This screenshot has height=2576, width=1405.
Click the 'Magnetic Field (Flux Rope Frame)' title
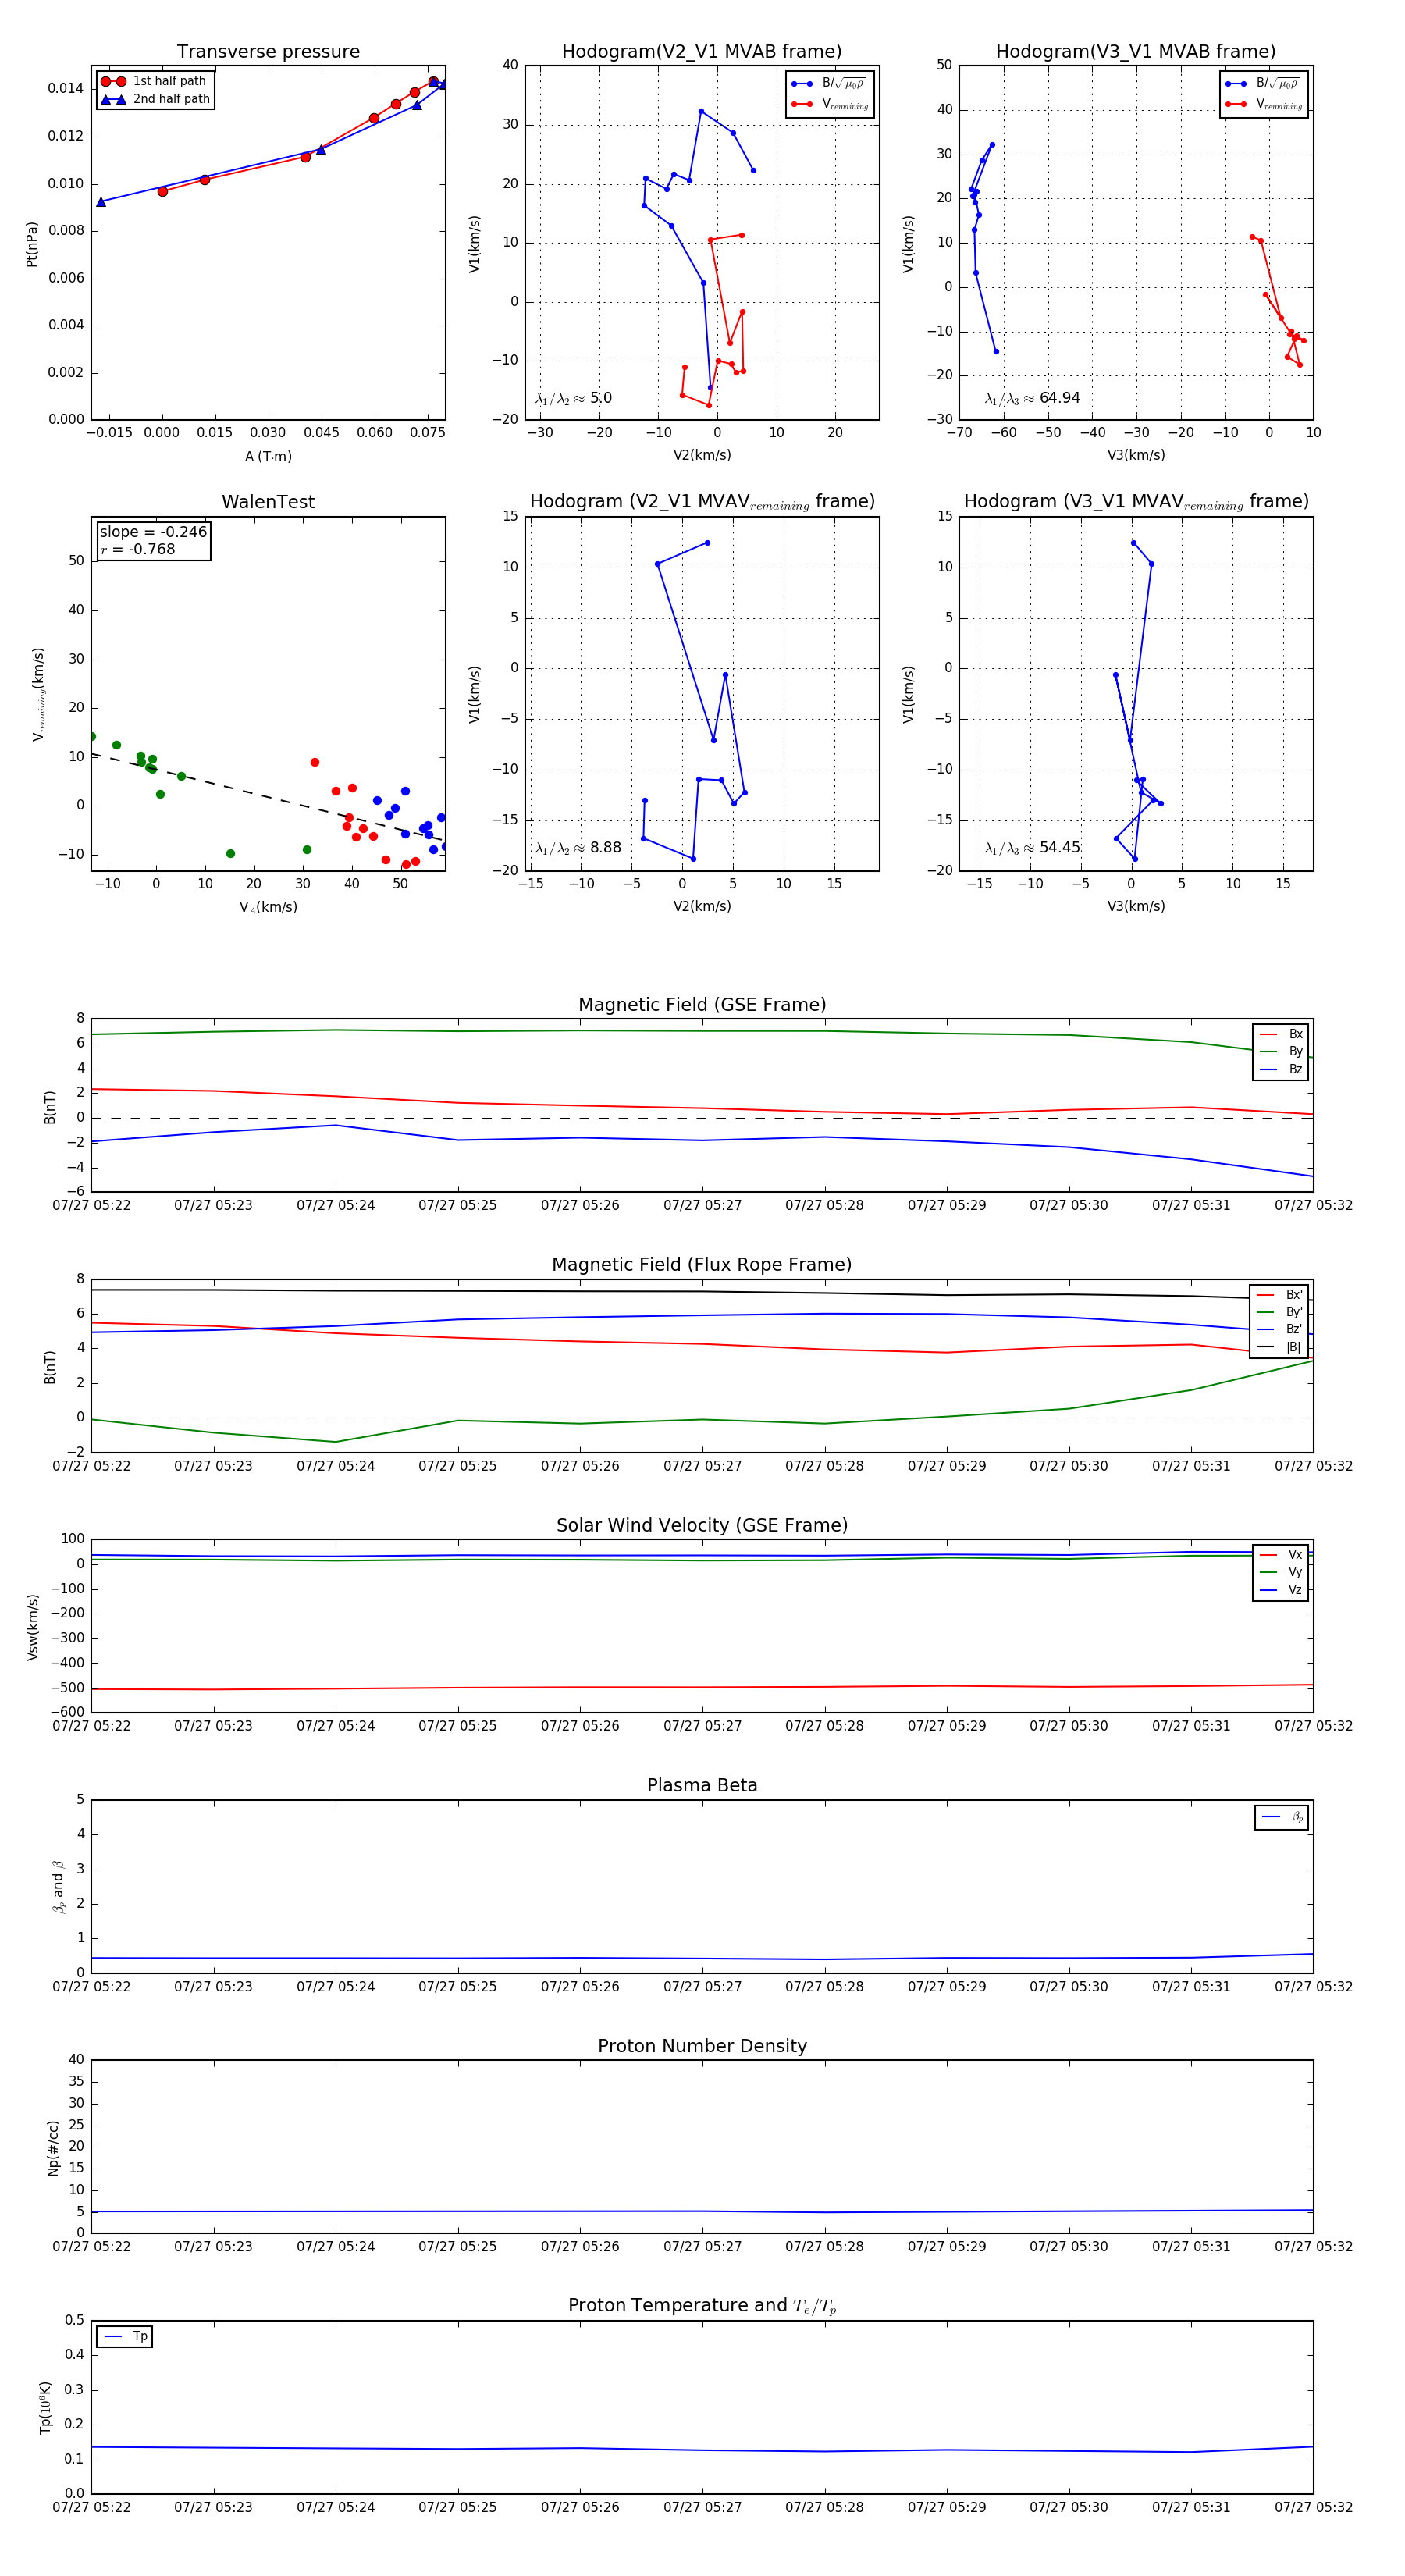(702, 1265)
